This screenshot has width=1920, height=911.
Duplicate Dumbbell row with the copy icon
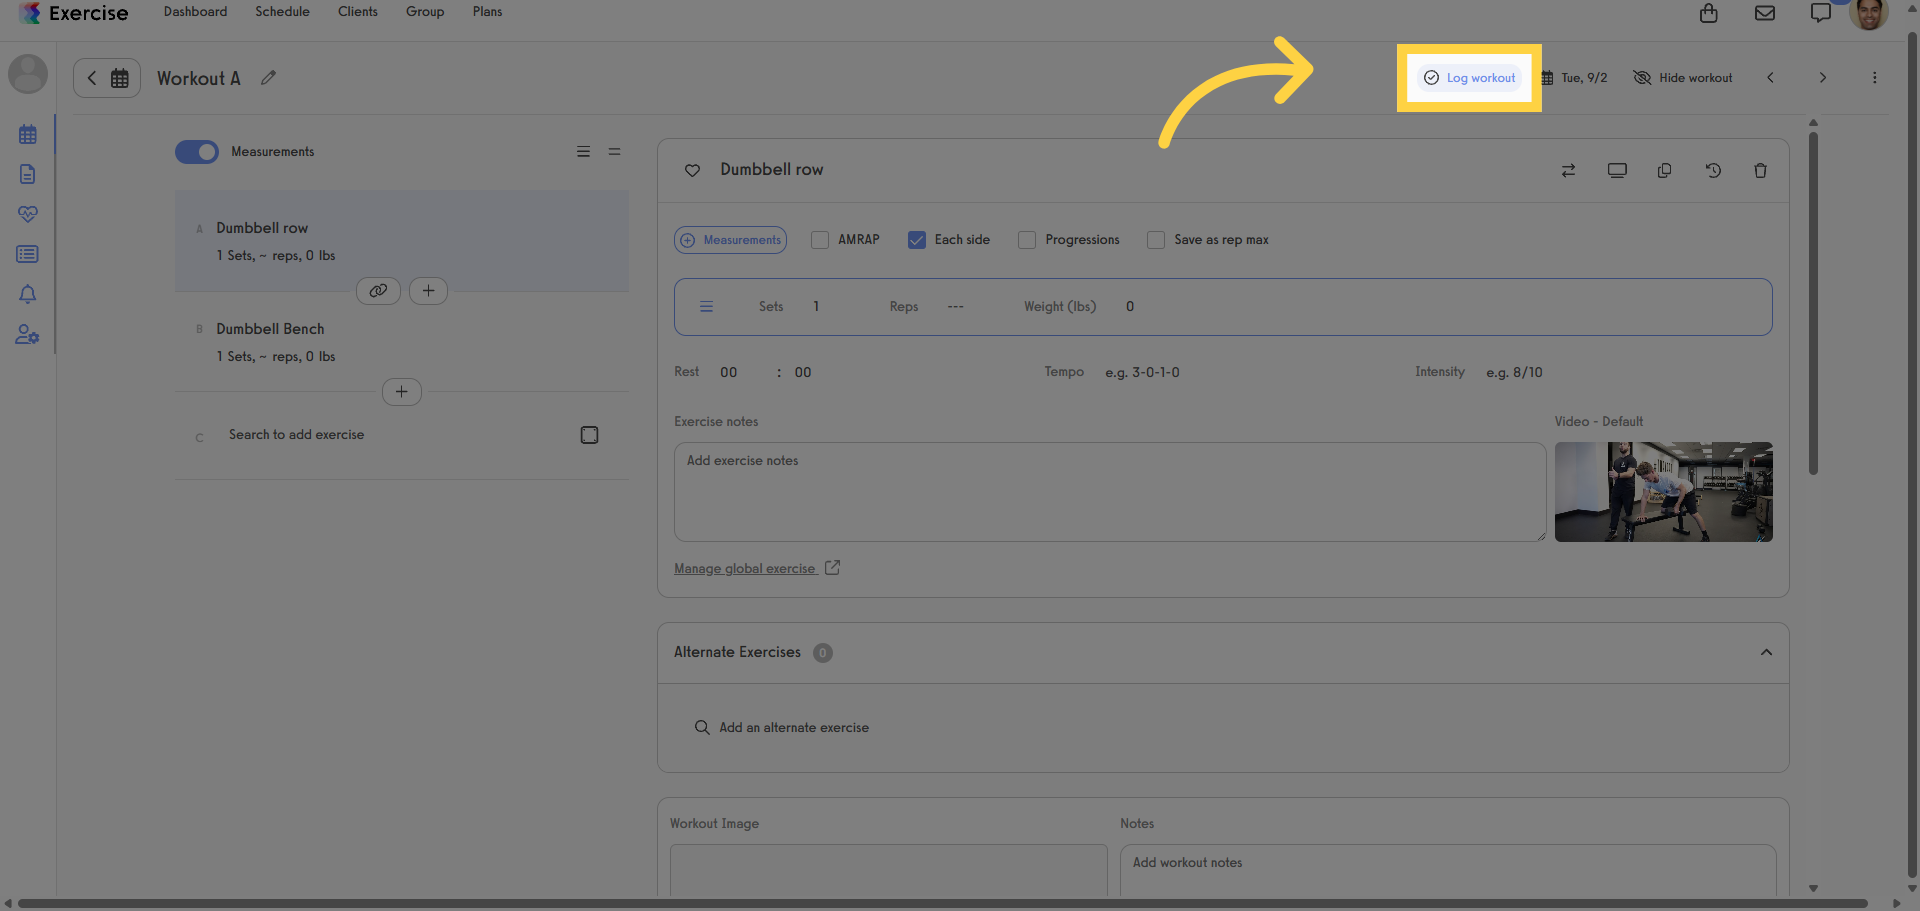(x=1664, y=171)
